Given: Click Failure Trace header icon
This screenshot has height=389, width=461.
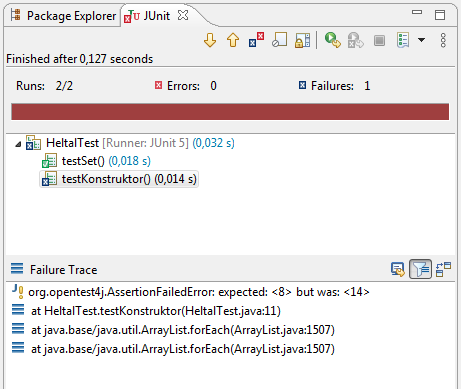Looking at the screenshot, I should 17,268.
